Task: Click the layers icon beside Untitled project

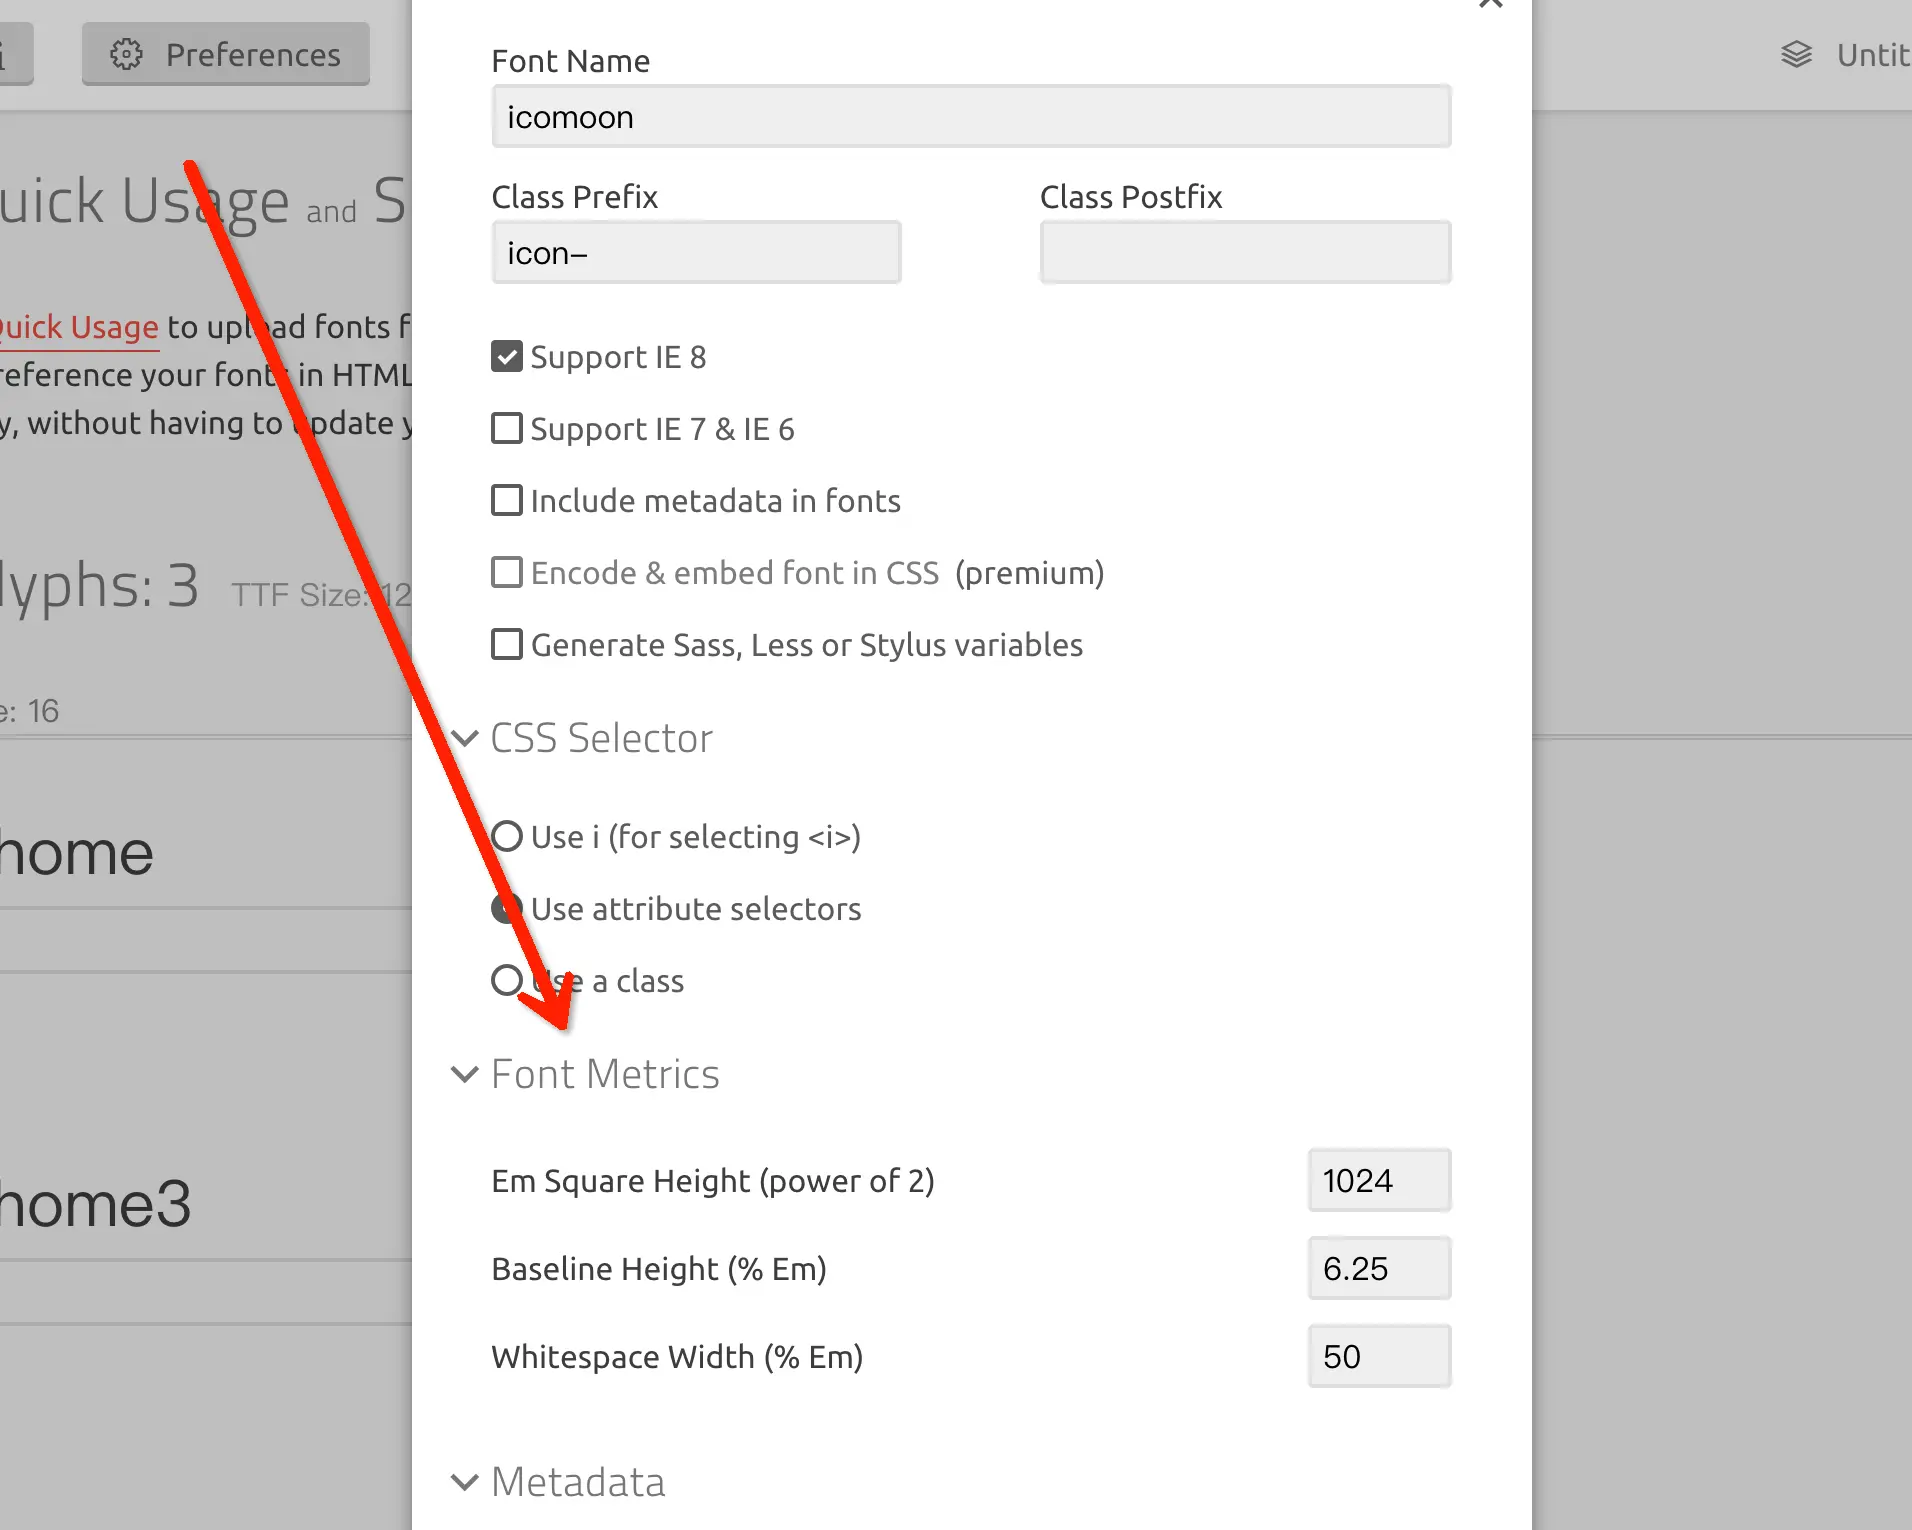Action: tap(1796, 54)
